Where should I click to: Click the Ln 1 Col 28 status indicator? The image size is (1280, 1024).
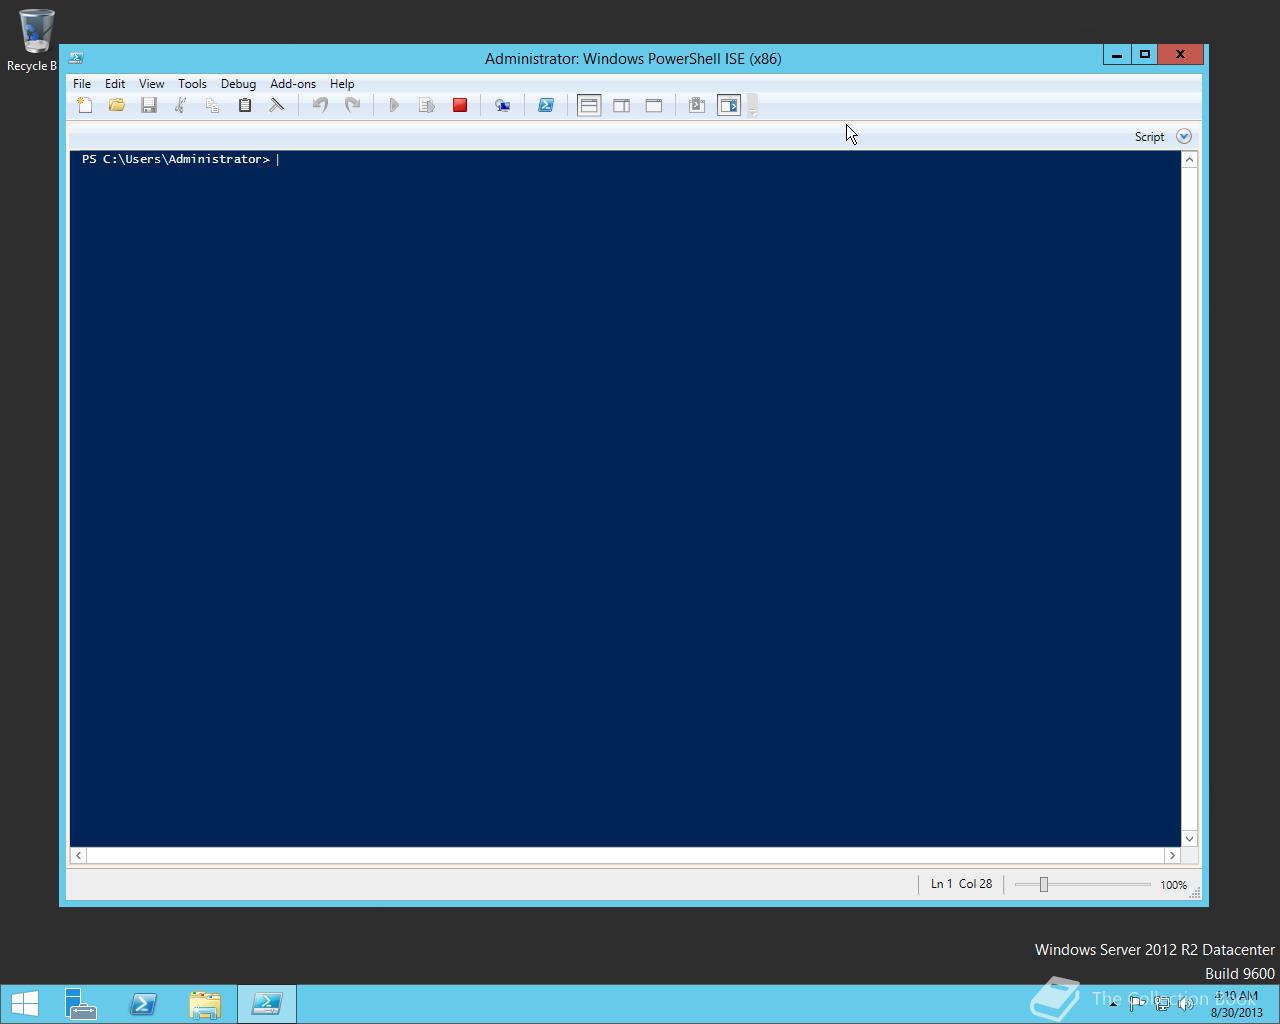click(961, 884)
